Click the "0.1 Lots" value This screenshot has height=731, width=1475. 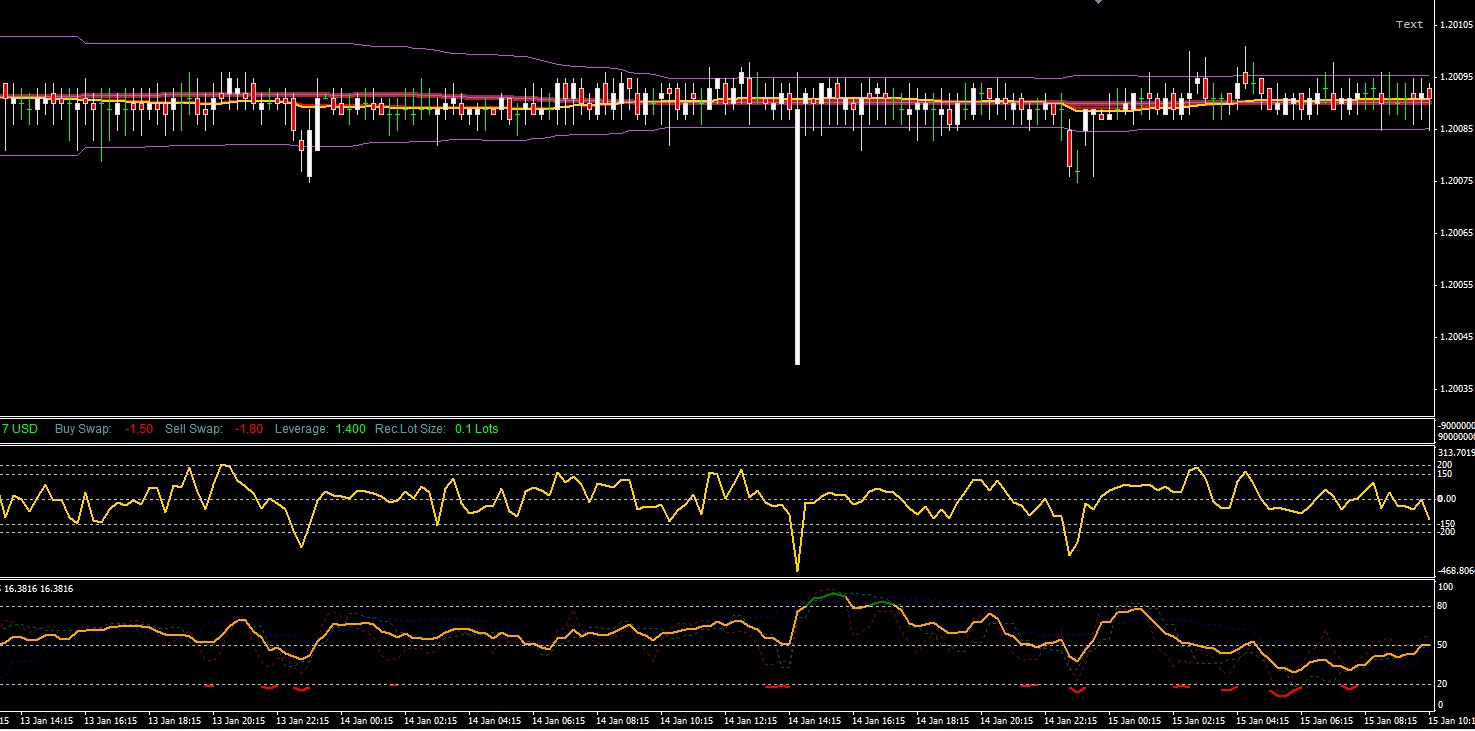pos(477,429)
